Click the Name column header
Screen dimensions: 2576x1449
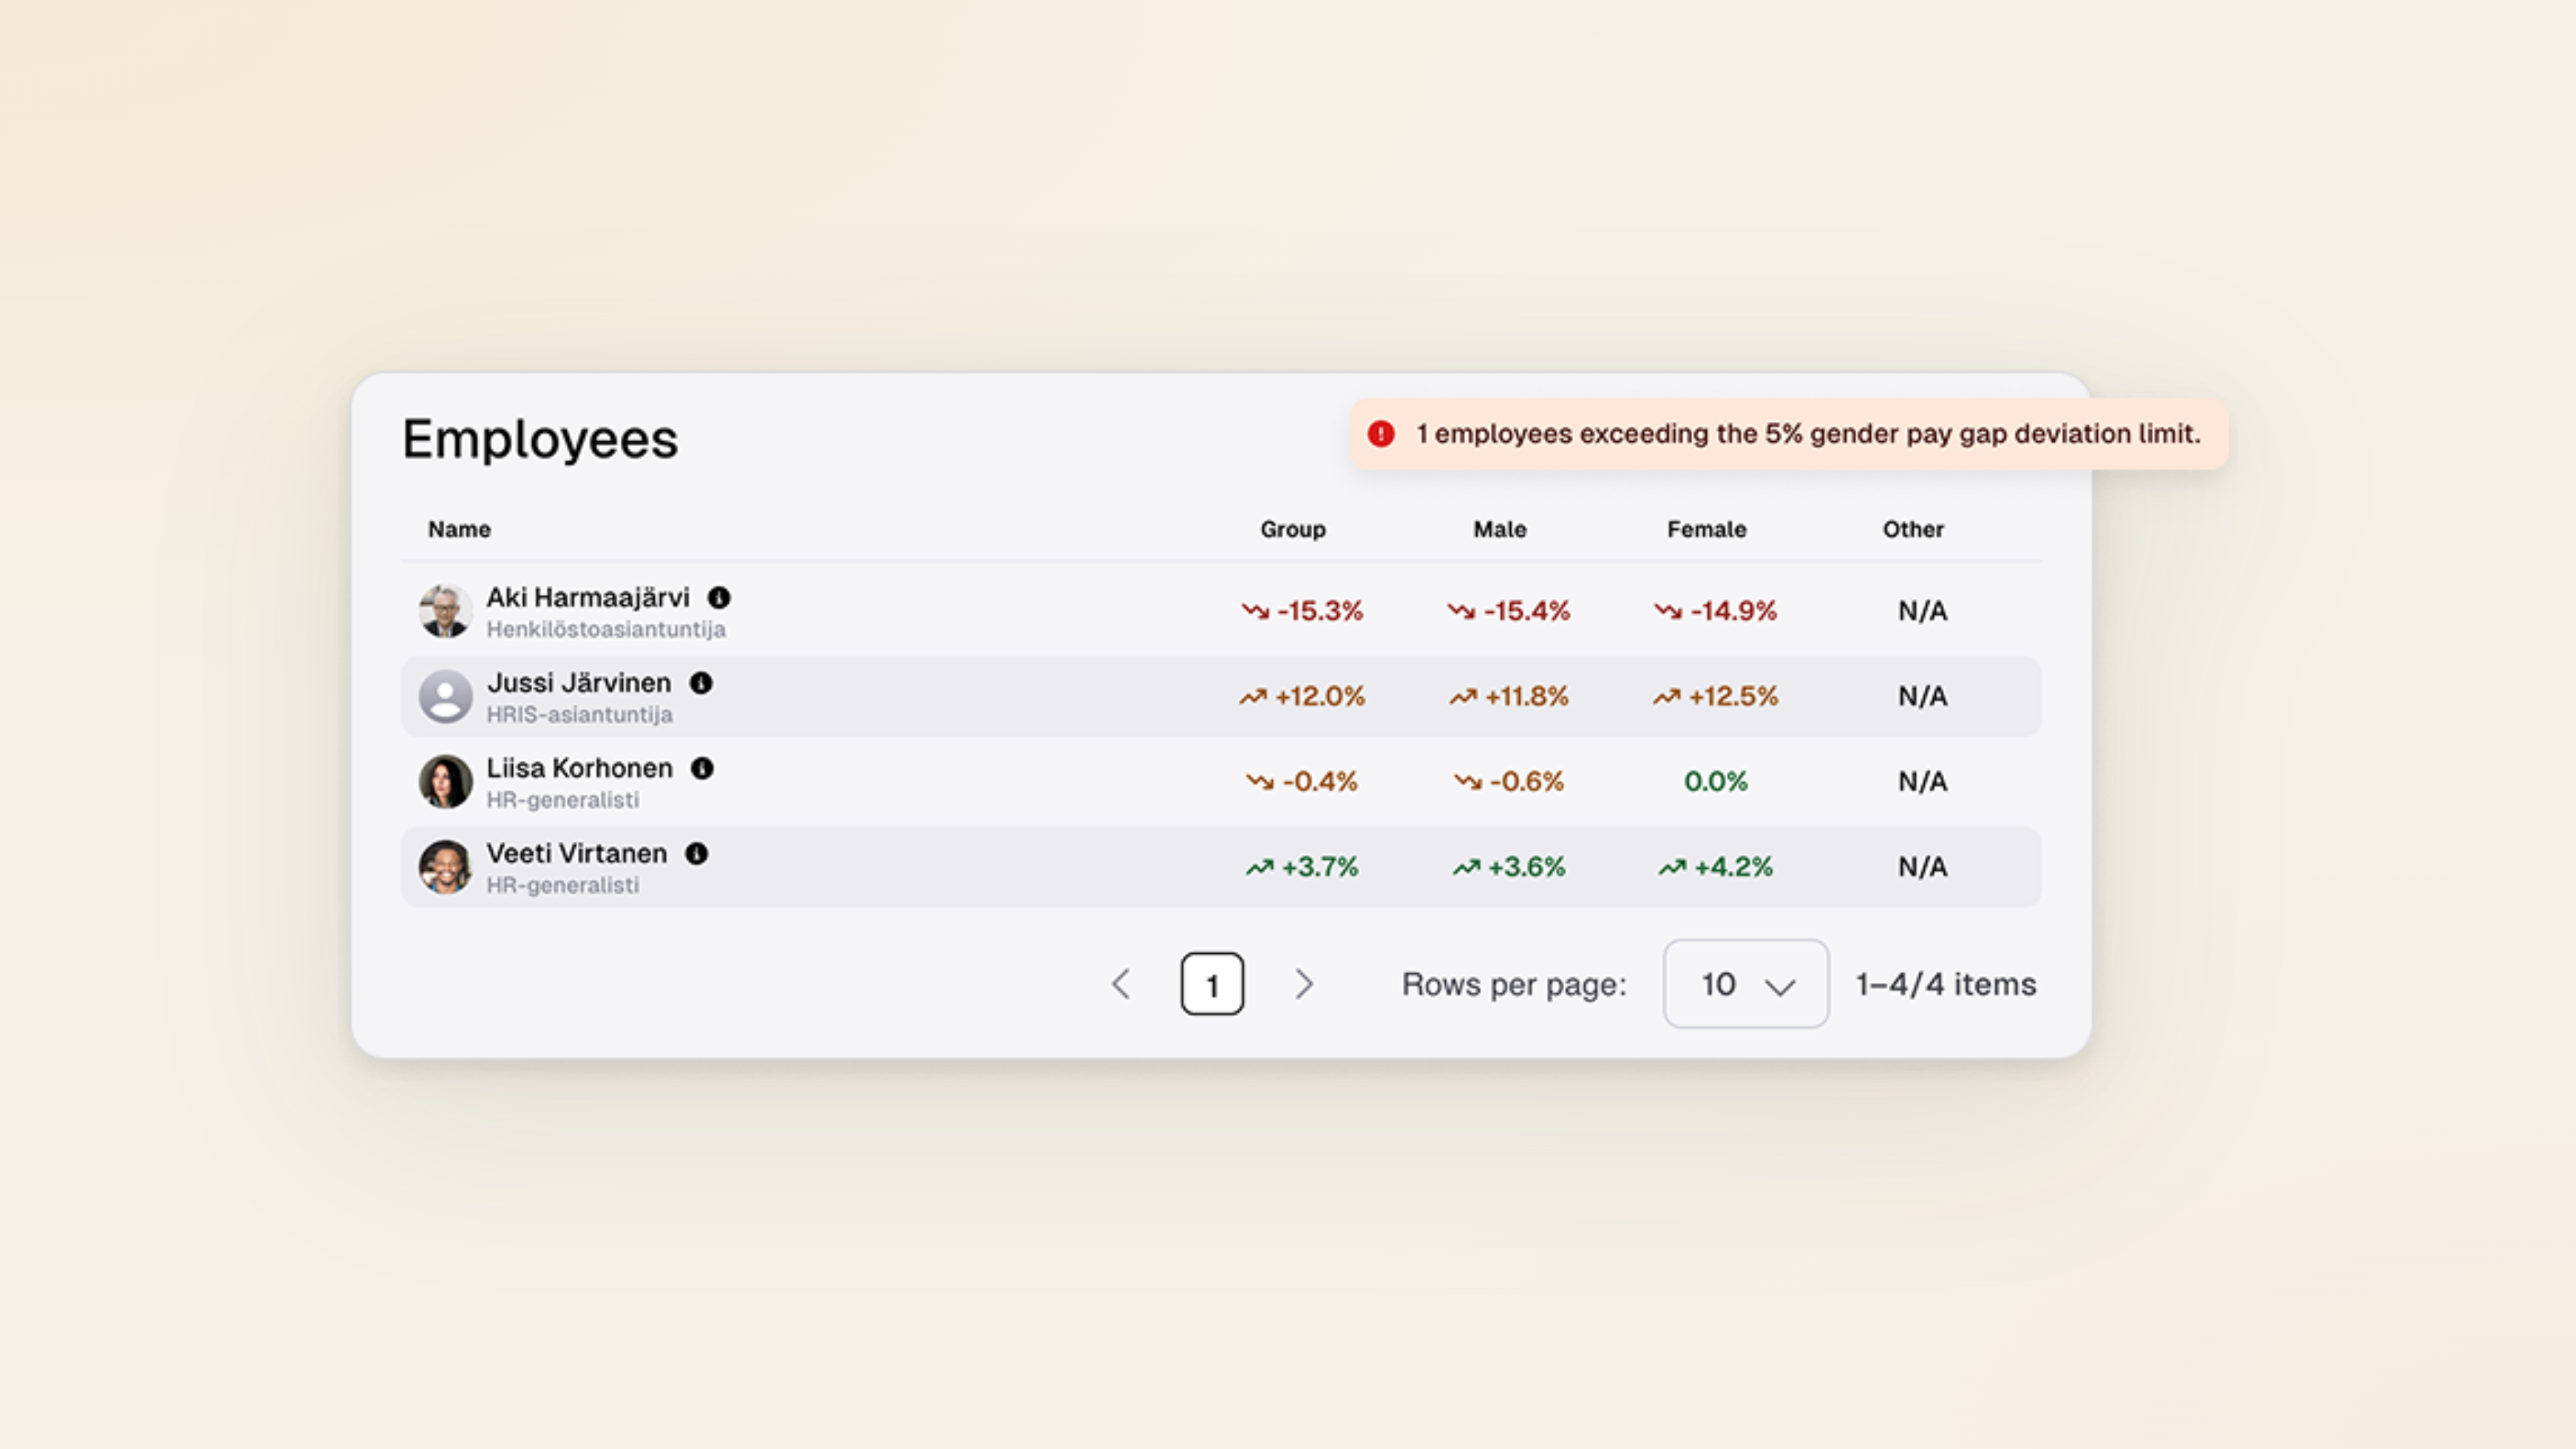(459, 530)
